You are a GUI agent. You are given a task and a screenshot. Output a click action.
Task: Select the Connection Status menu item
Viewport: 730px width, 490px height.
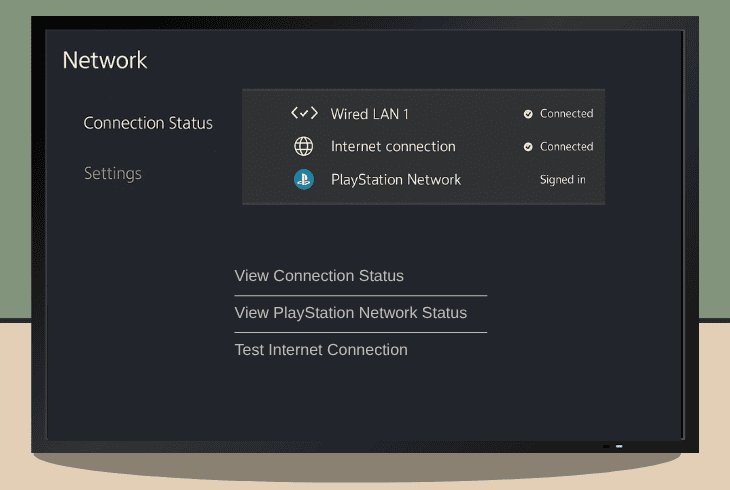pyautogui.click(x=148, y=123)
